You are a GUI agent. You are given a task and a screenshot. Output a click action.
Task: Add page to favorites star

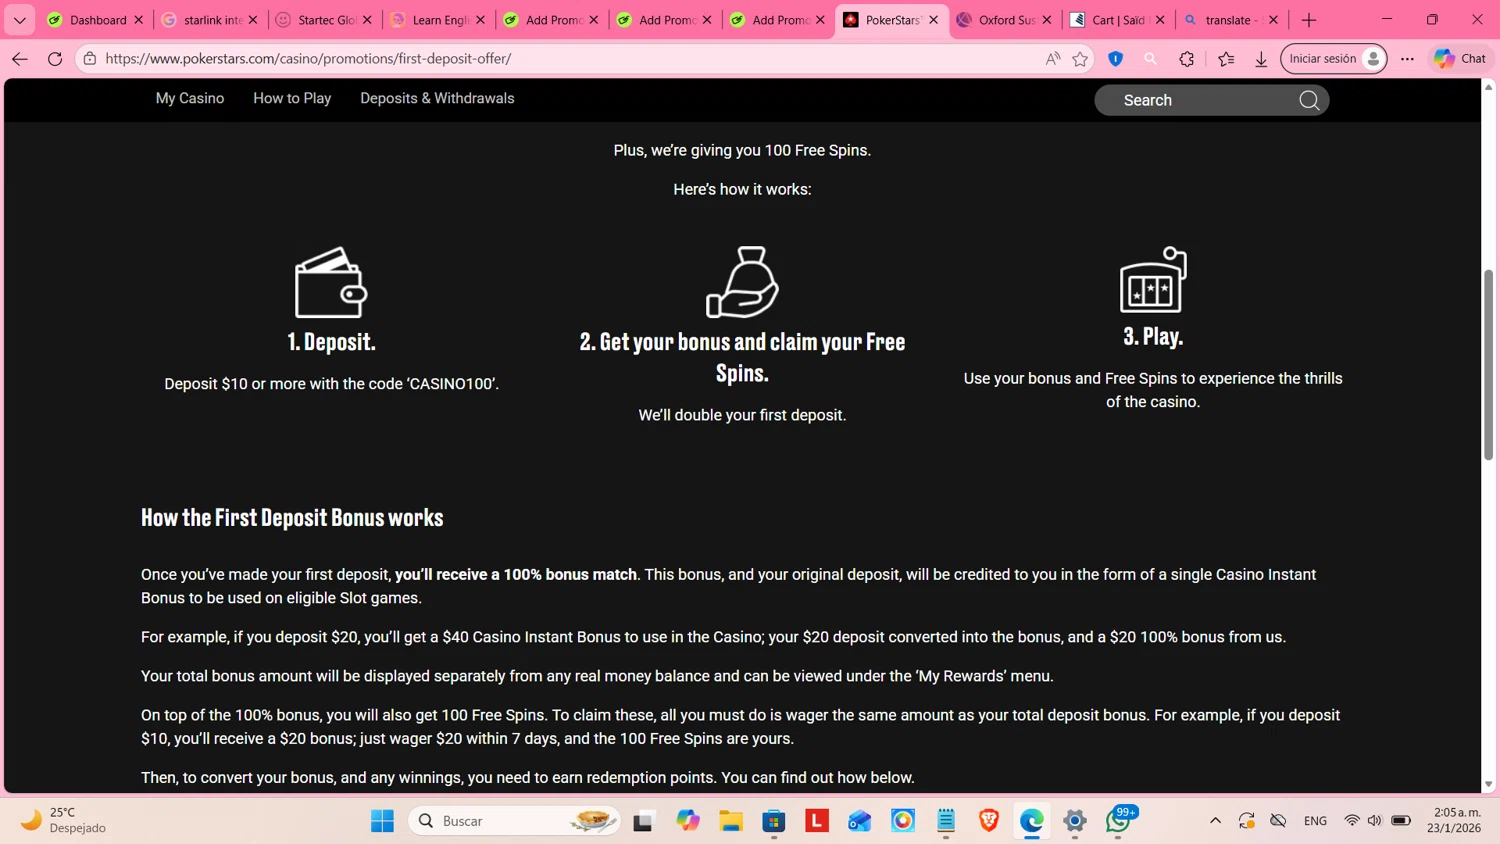(x=1080, y=59)
